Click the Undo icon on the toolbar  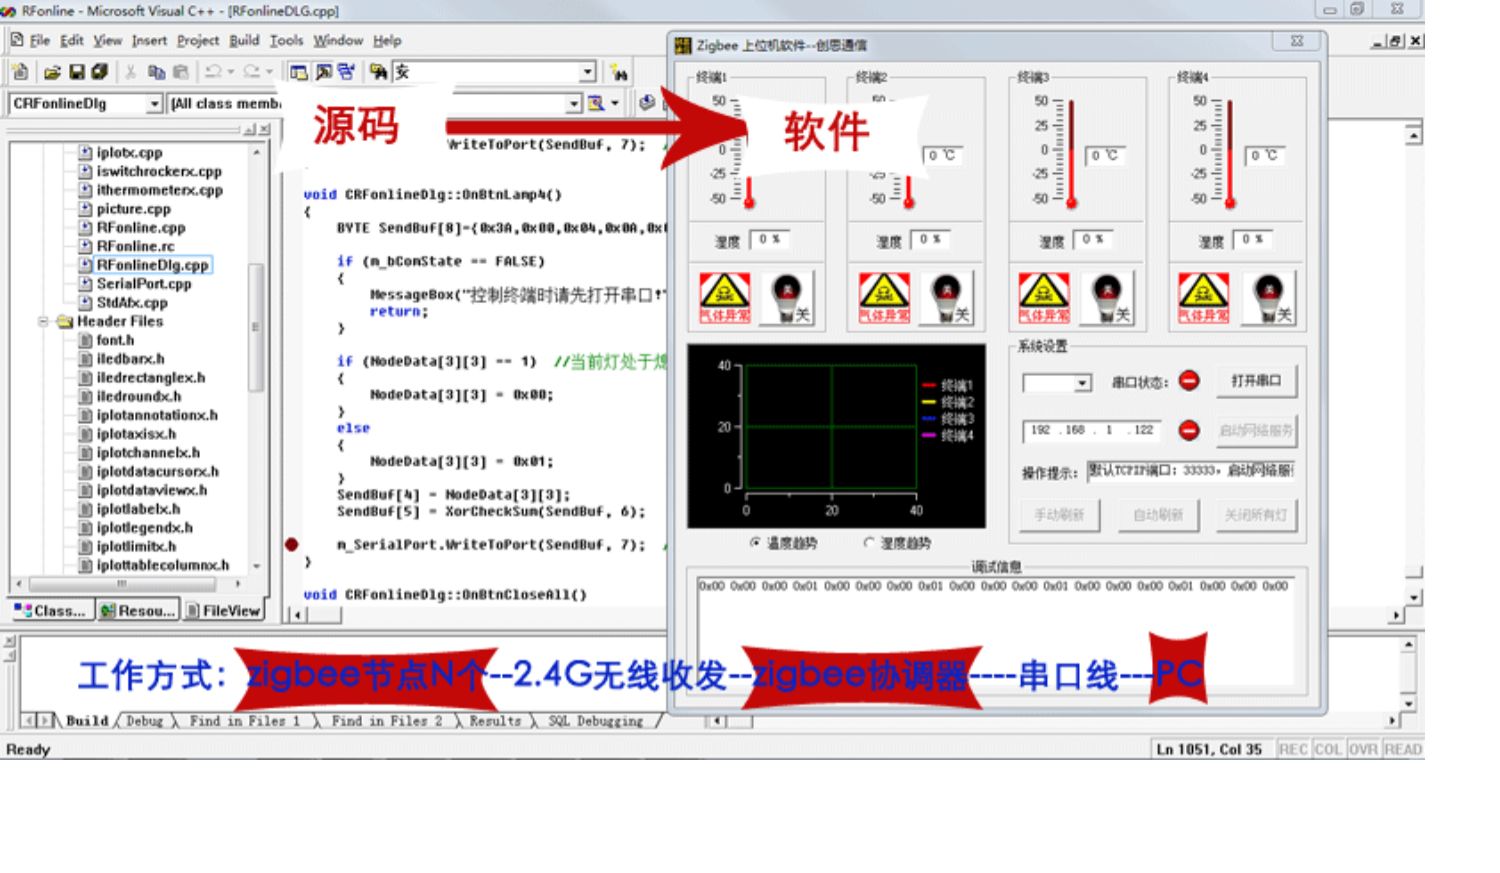pos(213,71)
